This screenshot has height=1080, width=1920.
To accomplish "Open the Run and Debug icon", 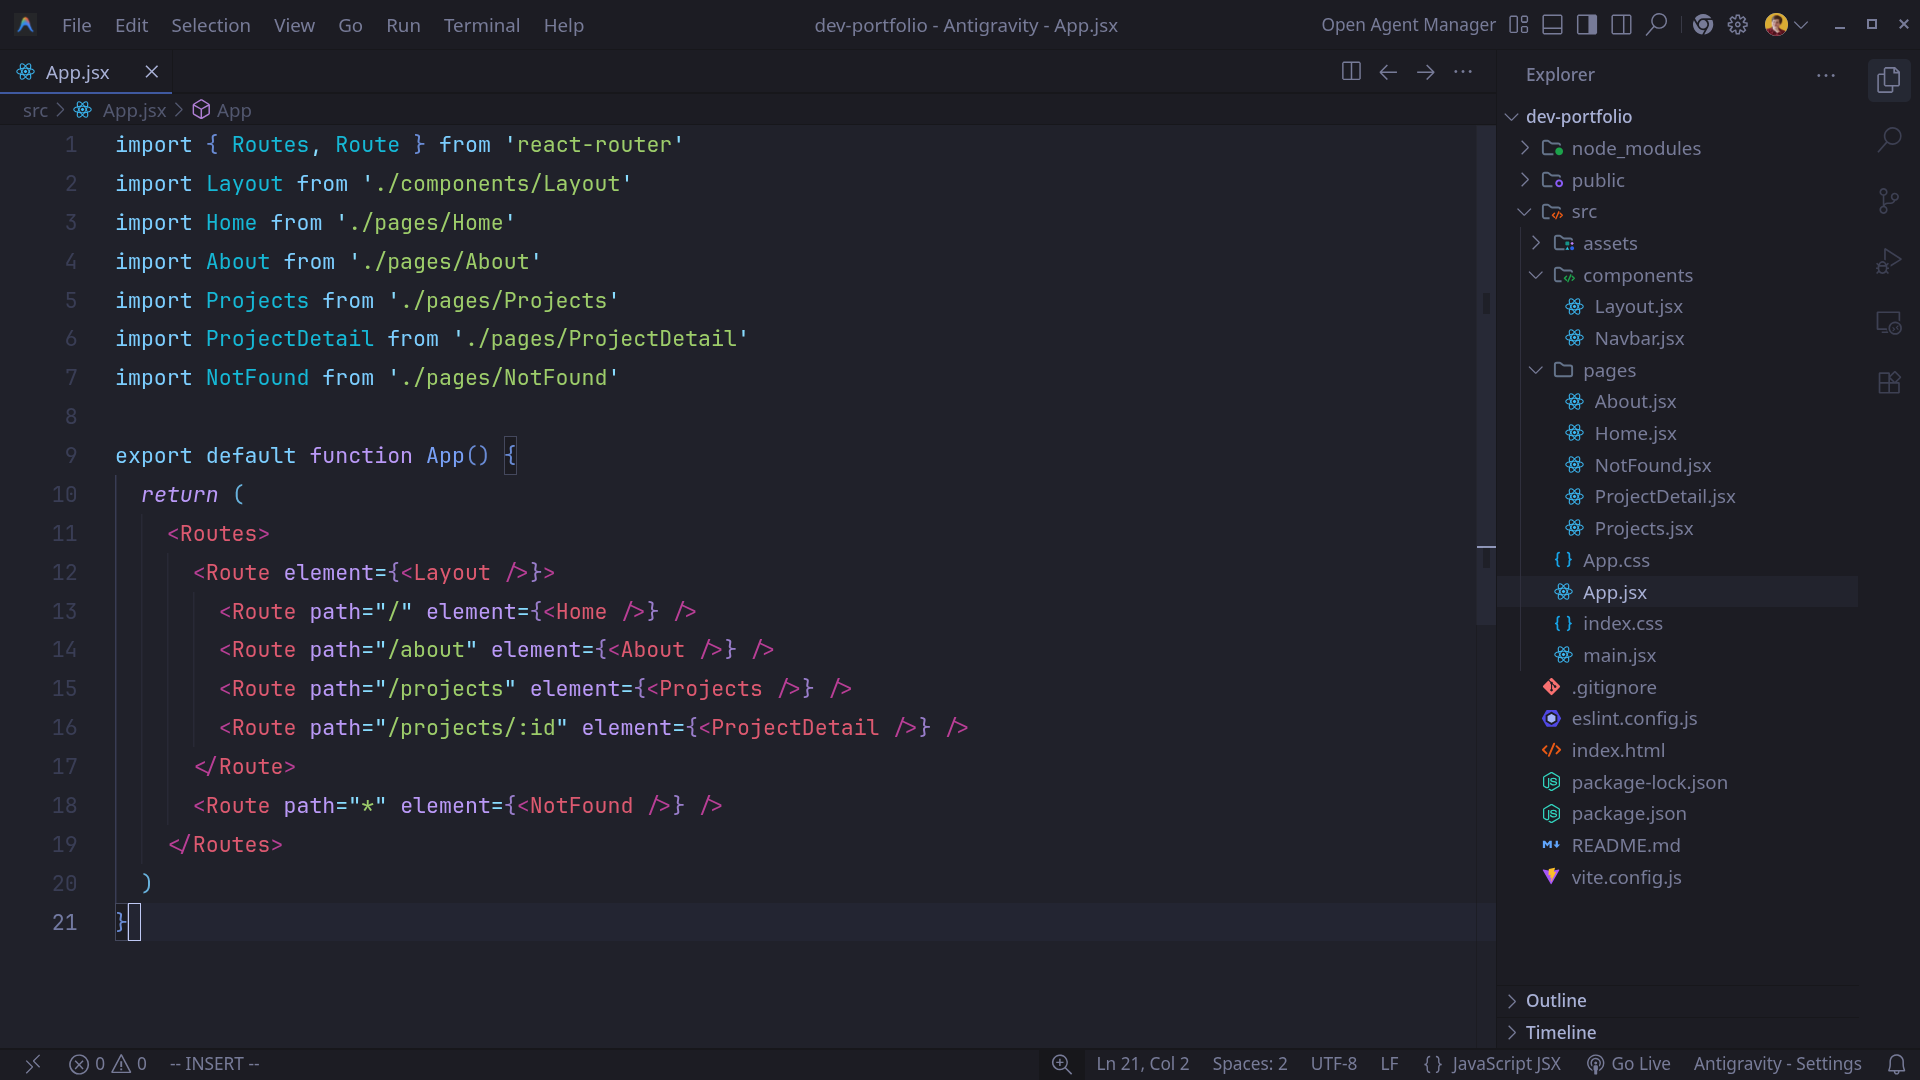I will coord(1888,261).
